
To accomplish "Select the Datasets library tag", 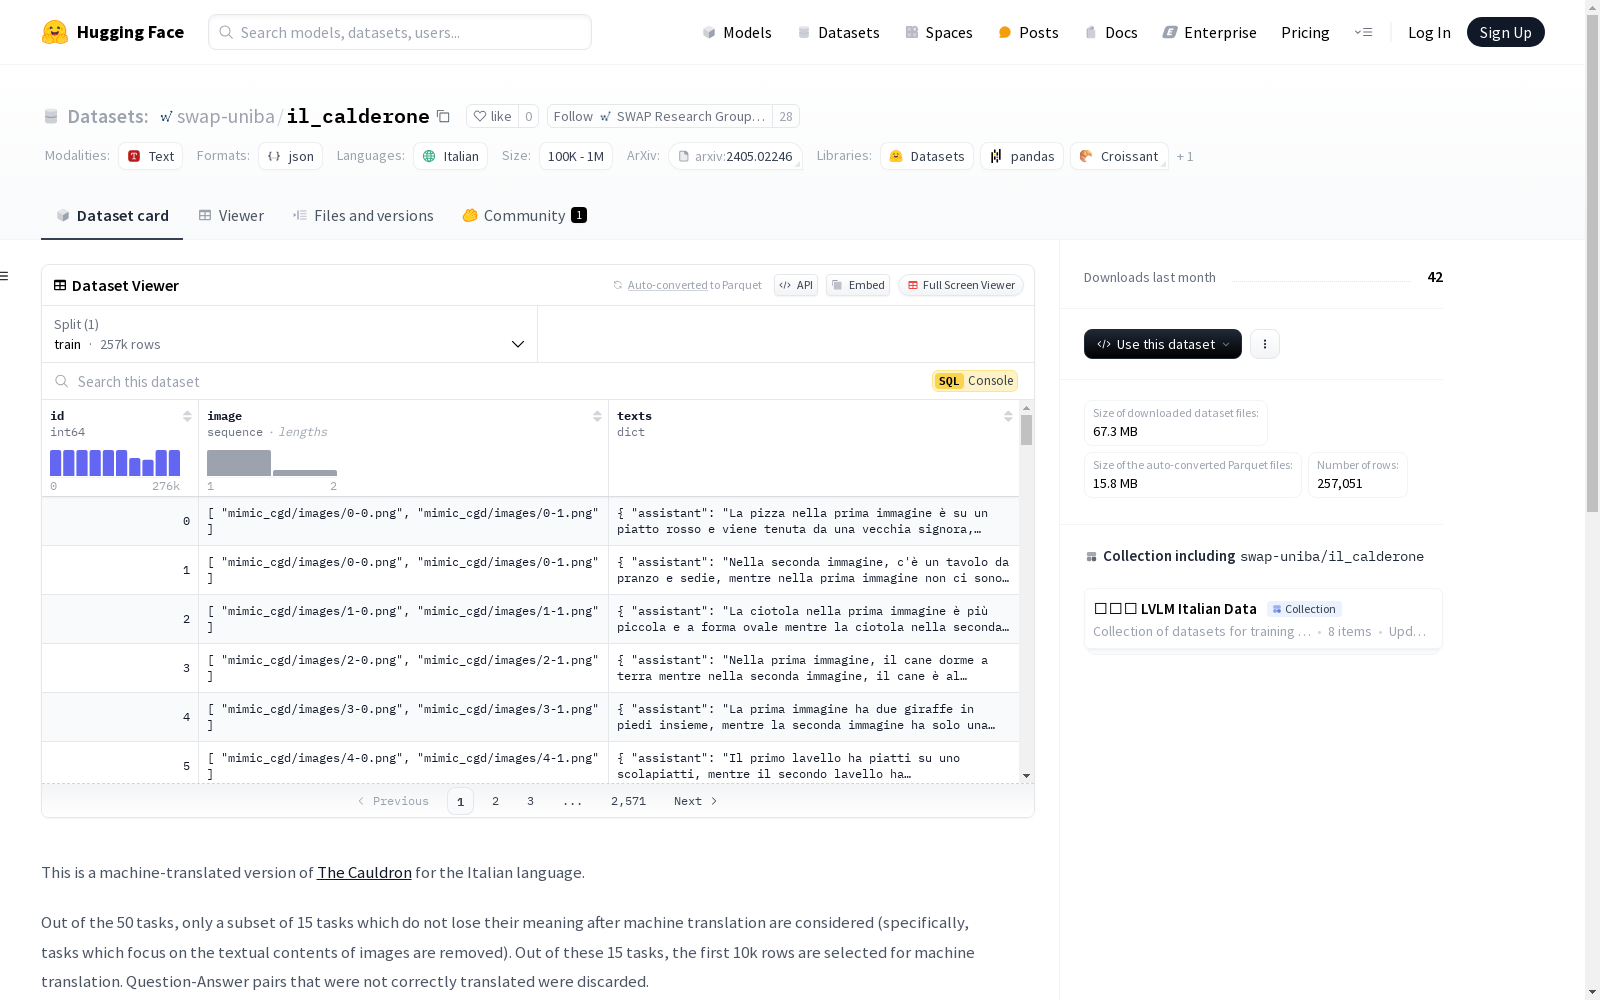I will pyautogui.click(x=927, y=156).
